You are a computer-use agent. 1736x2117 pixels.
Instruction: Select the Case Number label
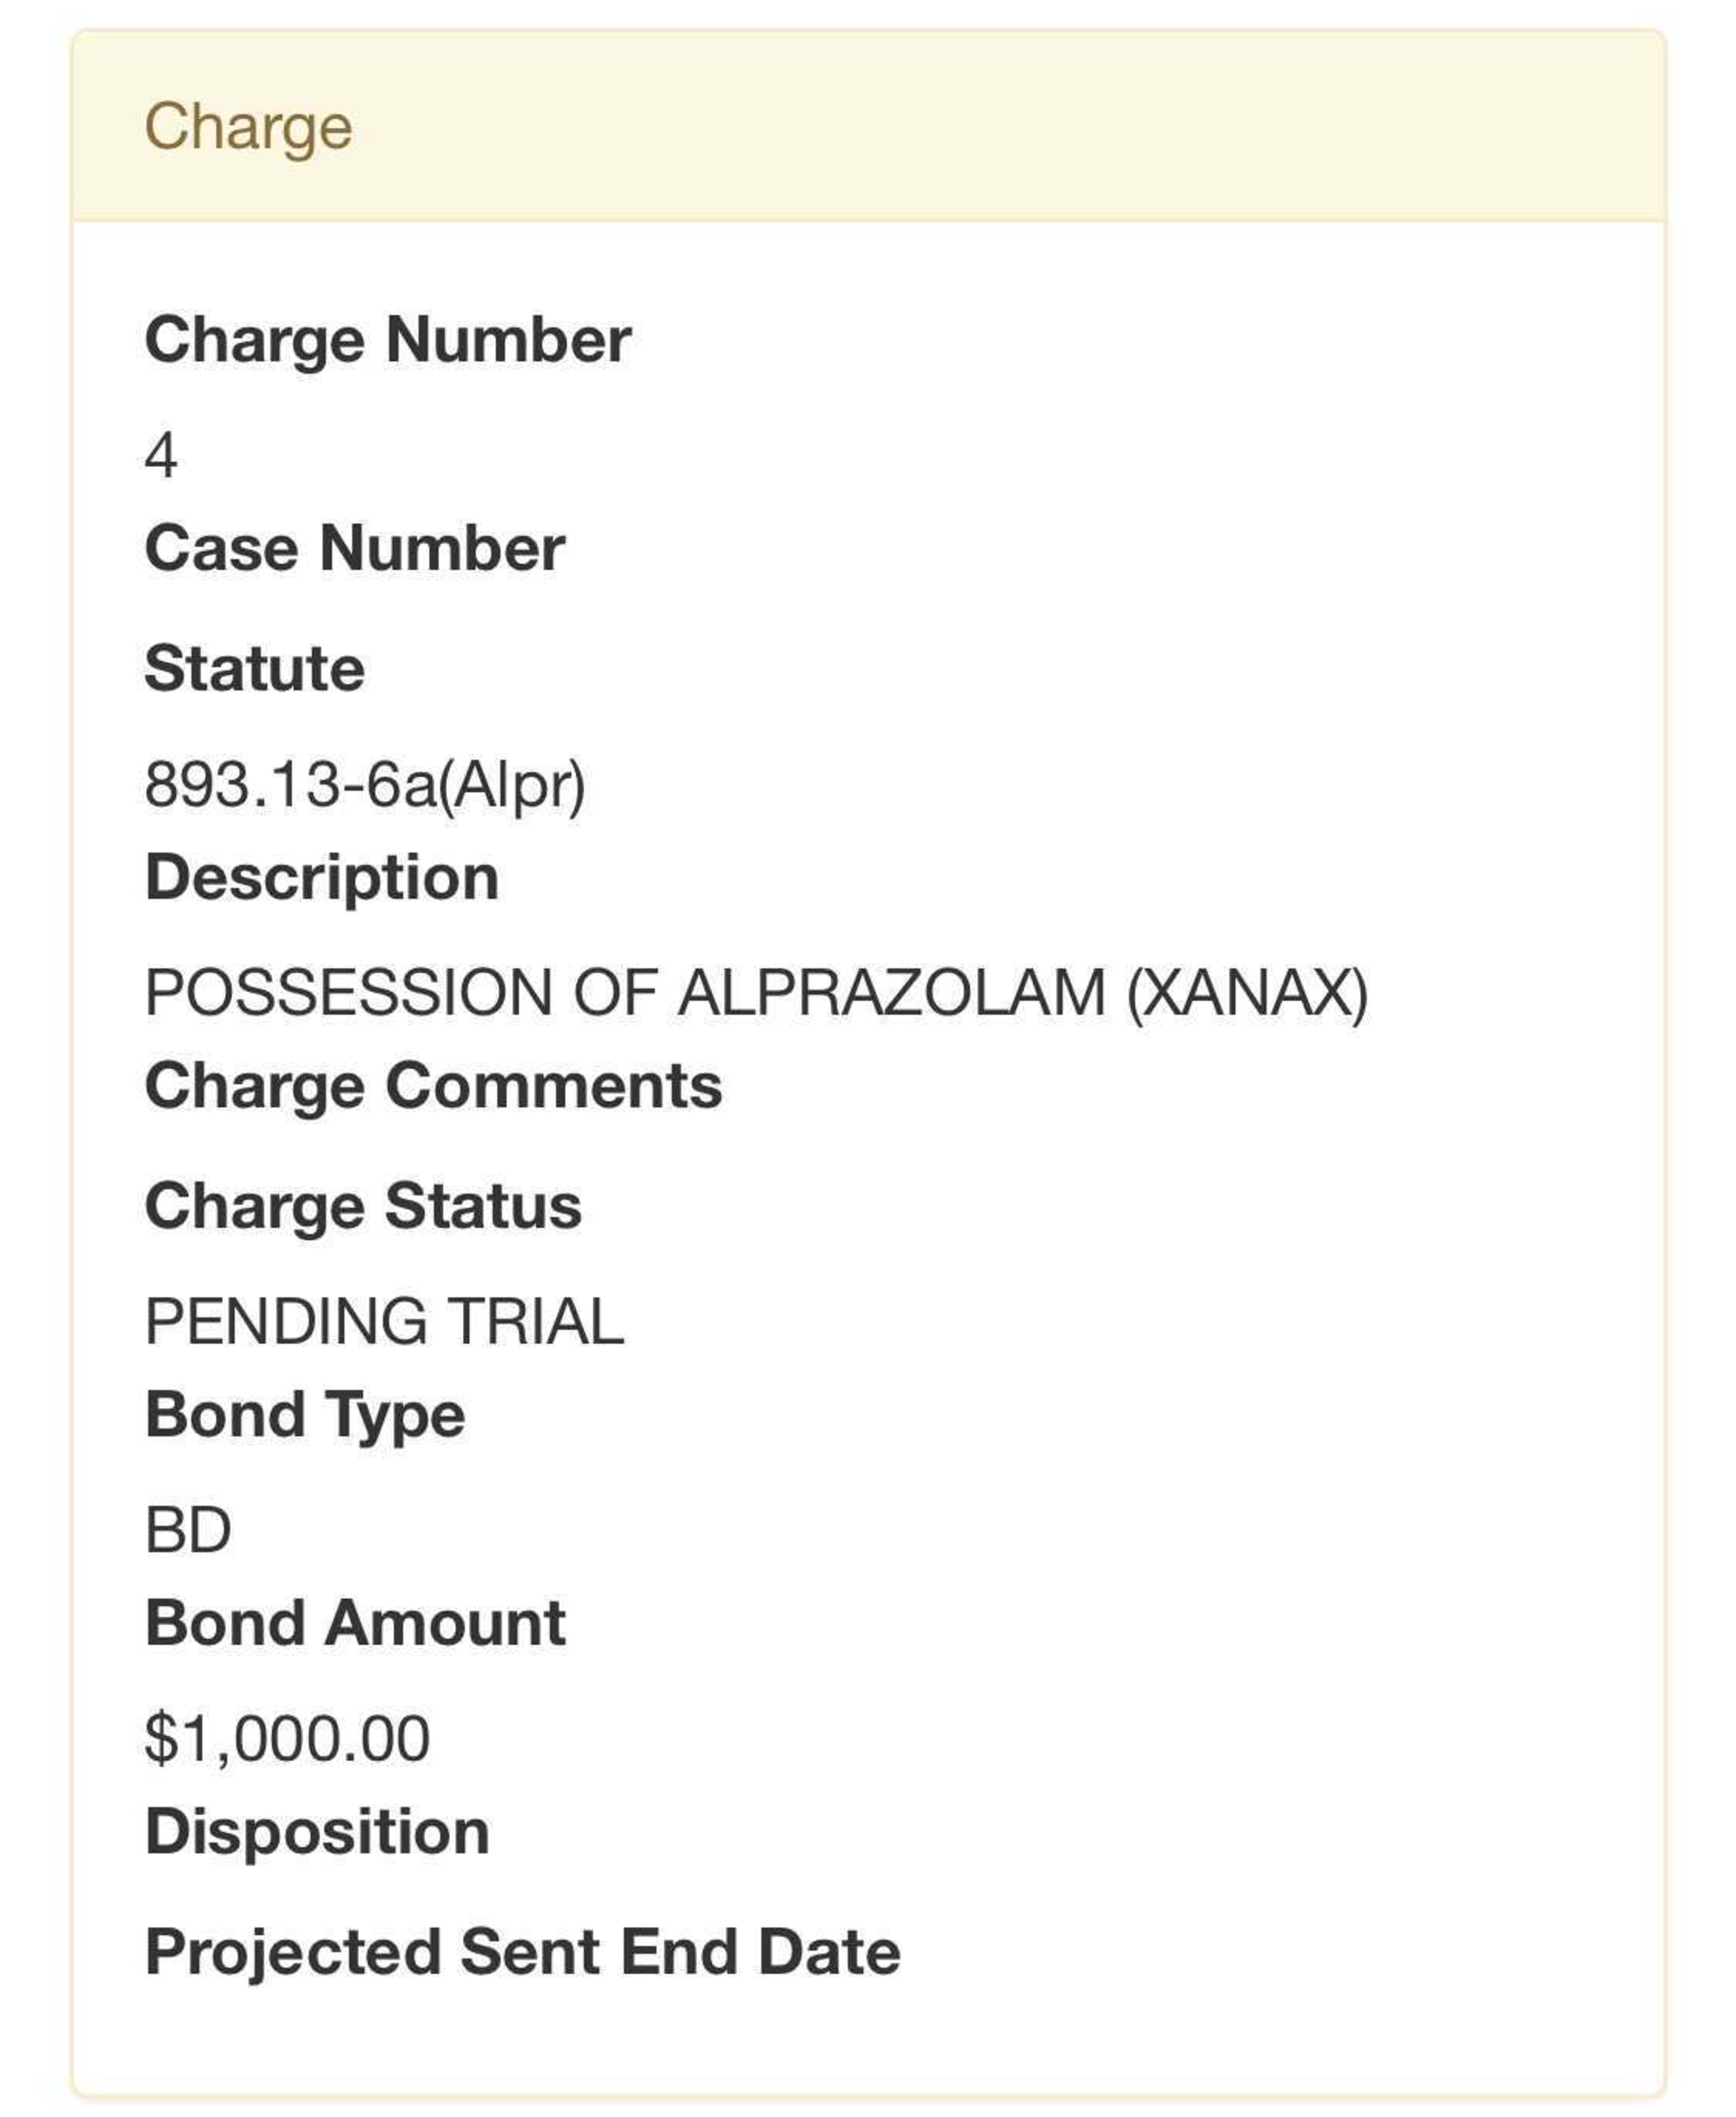[x=355, y=548]
